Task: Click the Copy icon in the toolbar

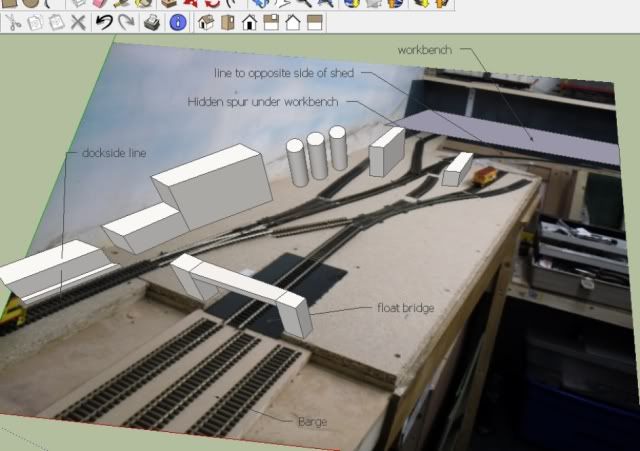Action: (x=35, y=22)
